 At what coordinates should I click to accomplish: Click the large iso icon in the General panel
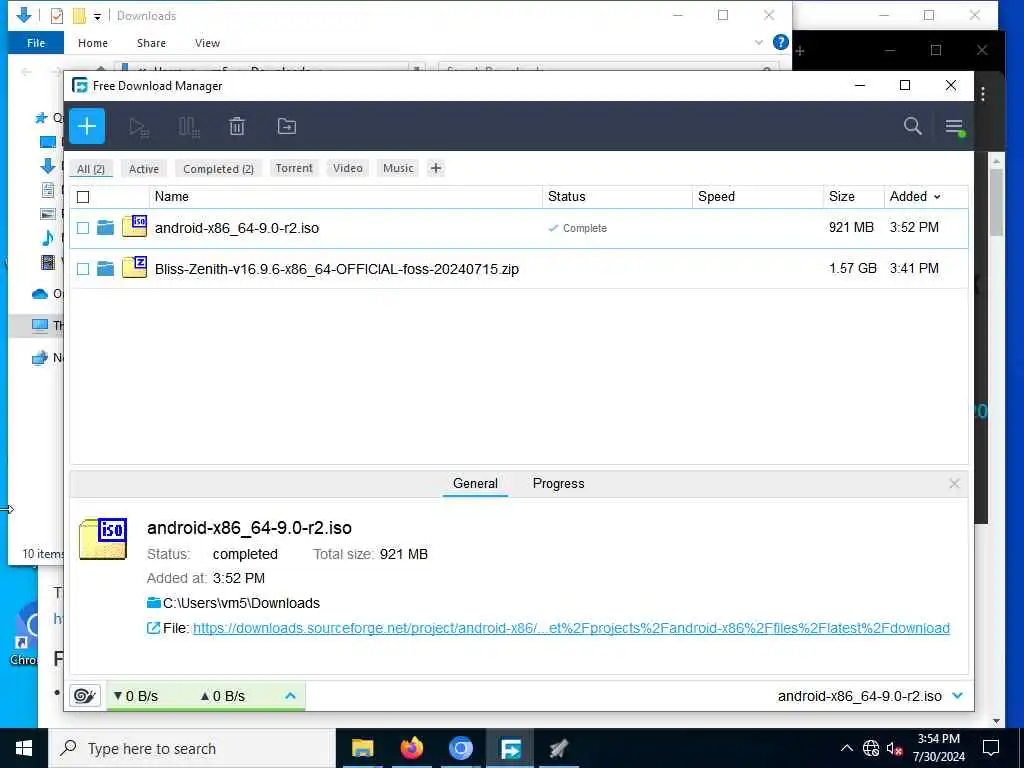pos(103,539)
